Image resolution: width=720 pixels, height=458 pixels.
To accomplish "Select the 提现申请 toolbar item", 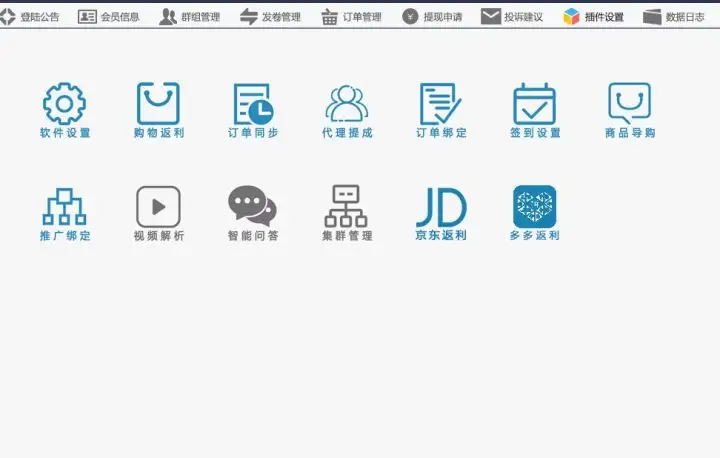I will pyautogui.click(x=432, y=17).
